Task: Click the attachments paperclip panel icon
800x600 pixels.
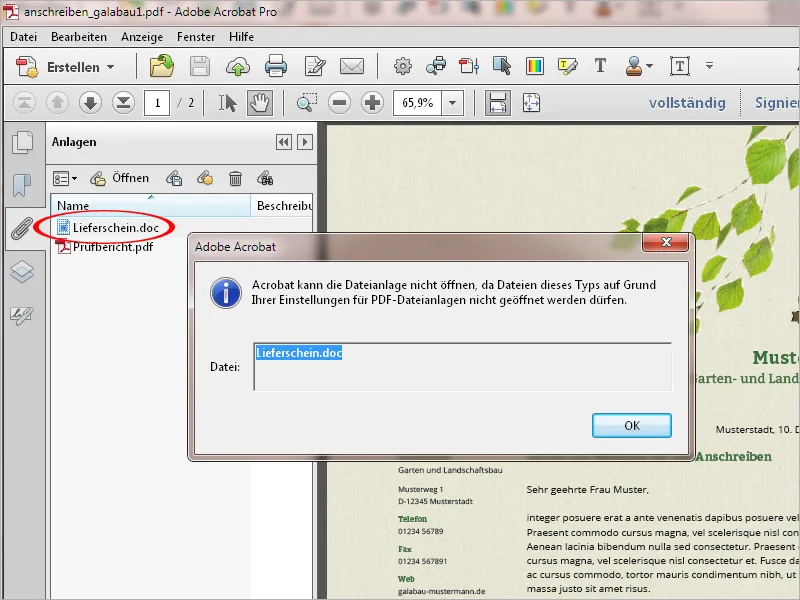Action: (x=22, y=229)
